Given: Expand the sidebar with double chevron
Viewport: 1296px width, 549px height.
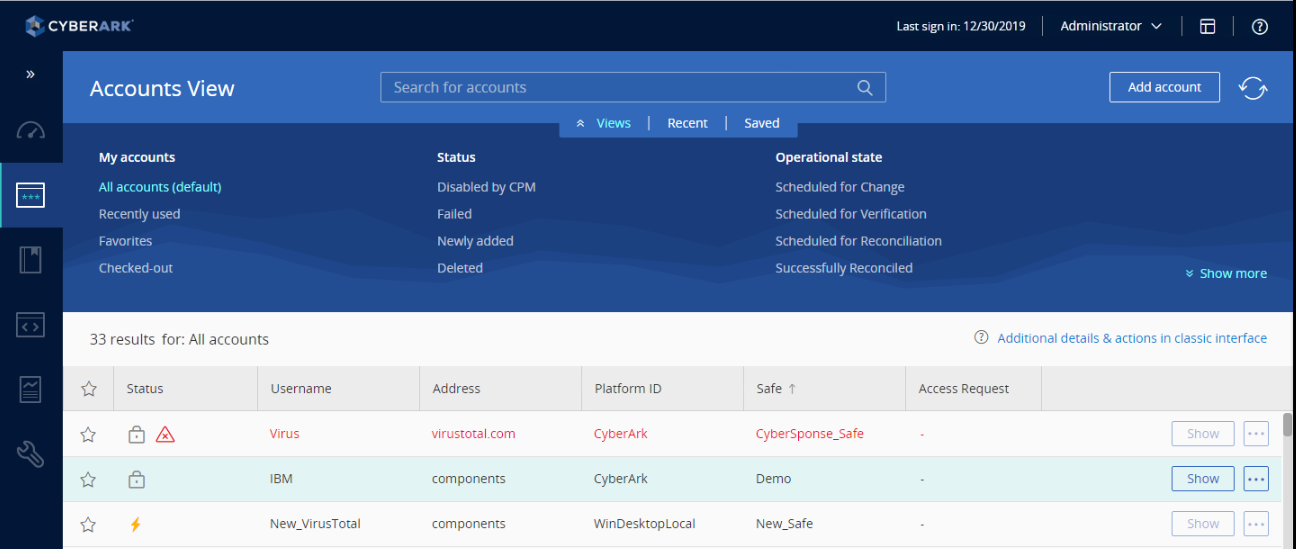Looking at the screenshot, I should point(31,74).
